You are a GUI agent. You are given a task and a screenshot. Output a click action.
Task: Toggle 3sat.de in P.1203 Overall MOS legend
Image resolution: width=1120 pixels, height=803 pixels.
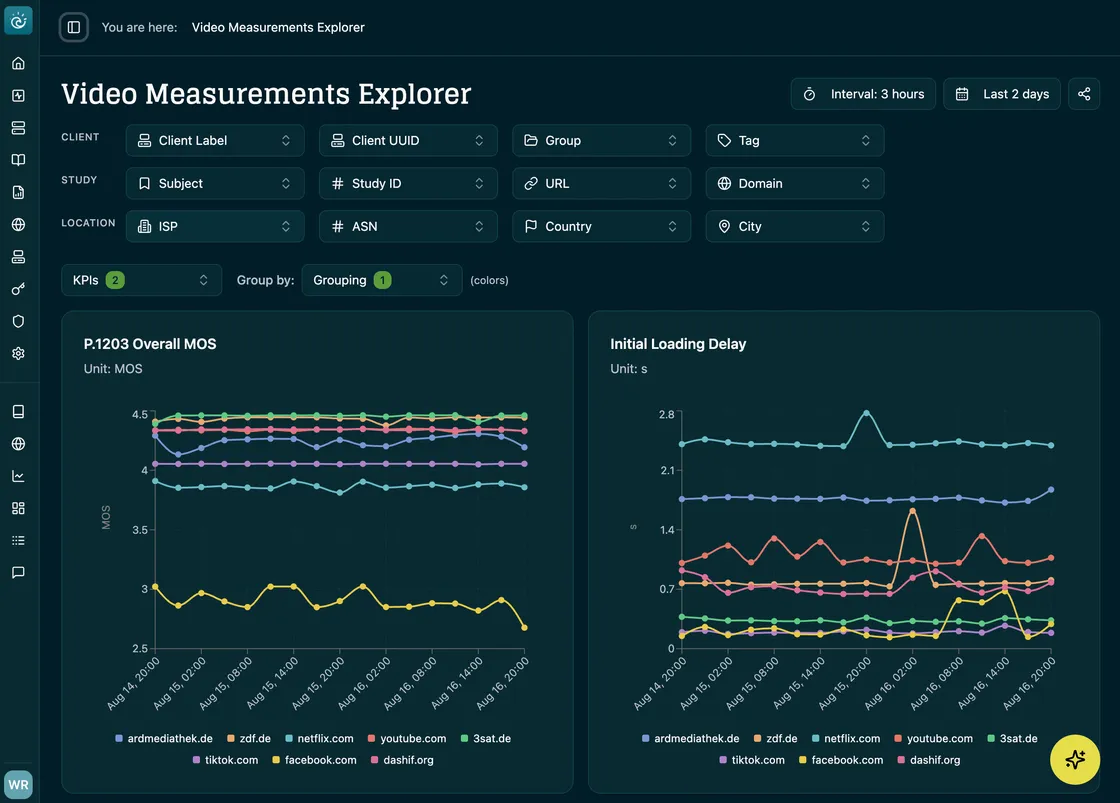(486, 739)
